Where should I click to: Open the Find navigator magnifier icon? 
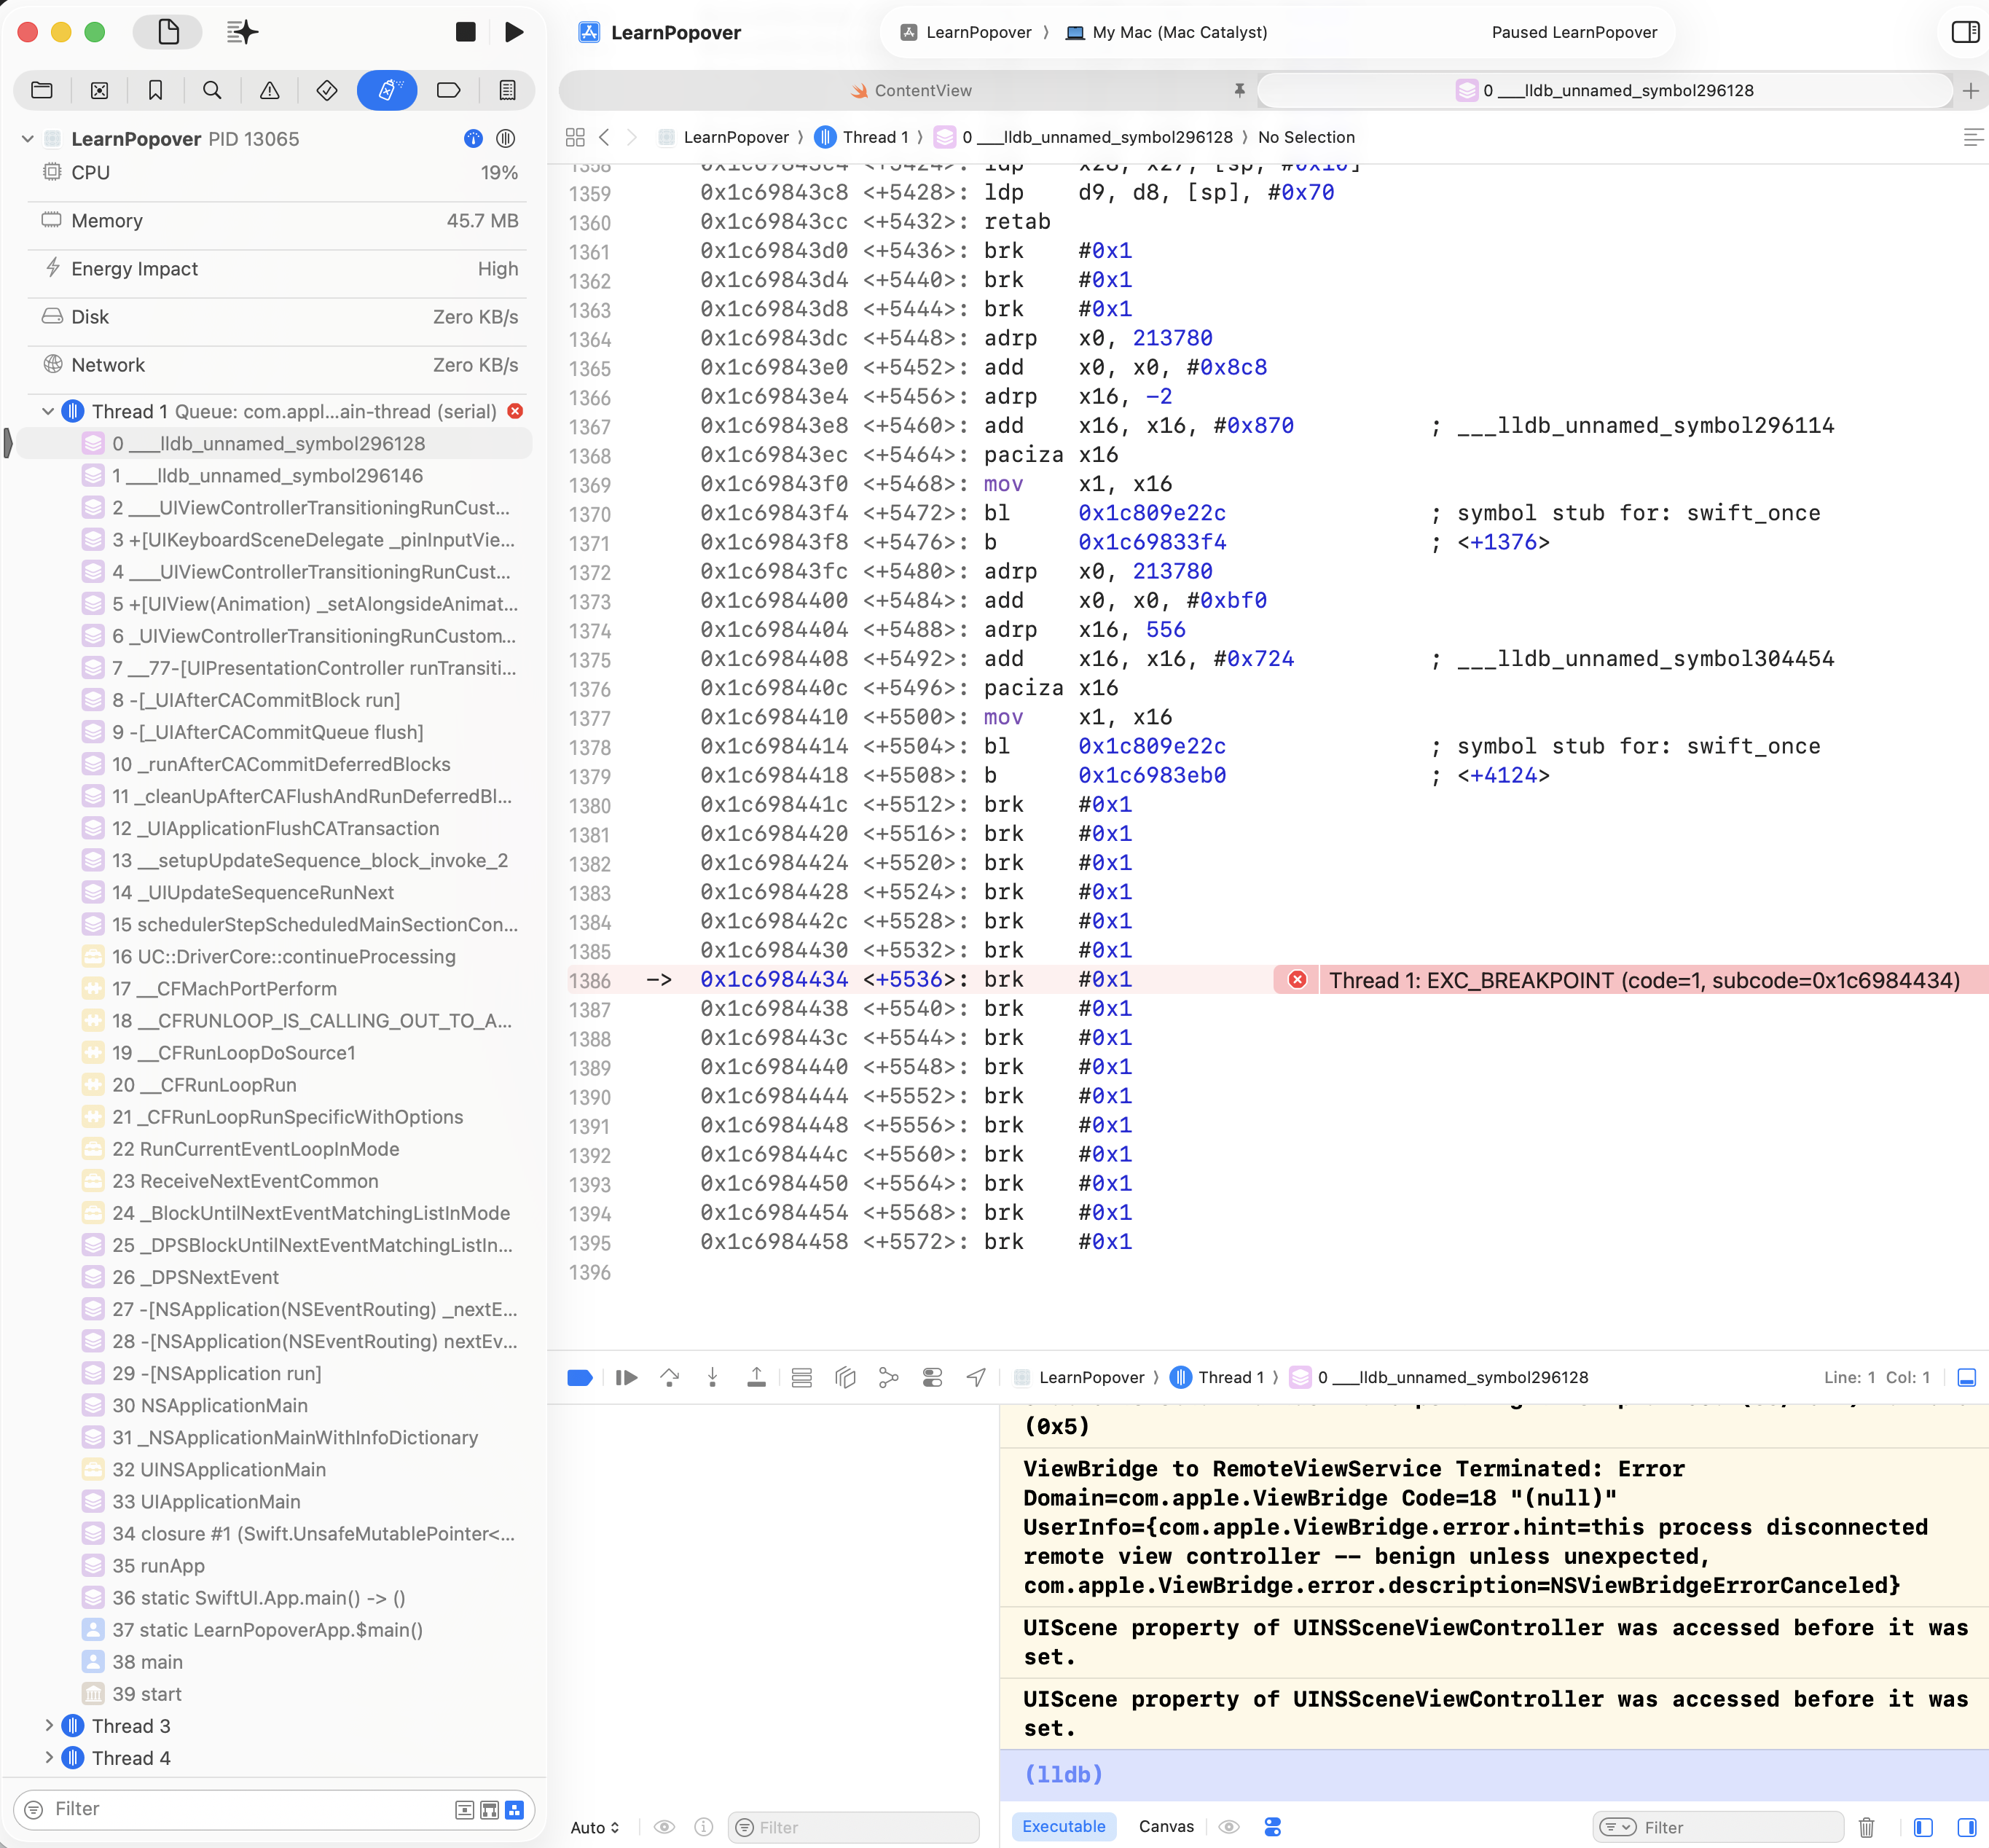point(212,90)
